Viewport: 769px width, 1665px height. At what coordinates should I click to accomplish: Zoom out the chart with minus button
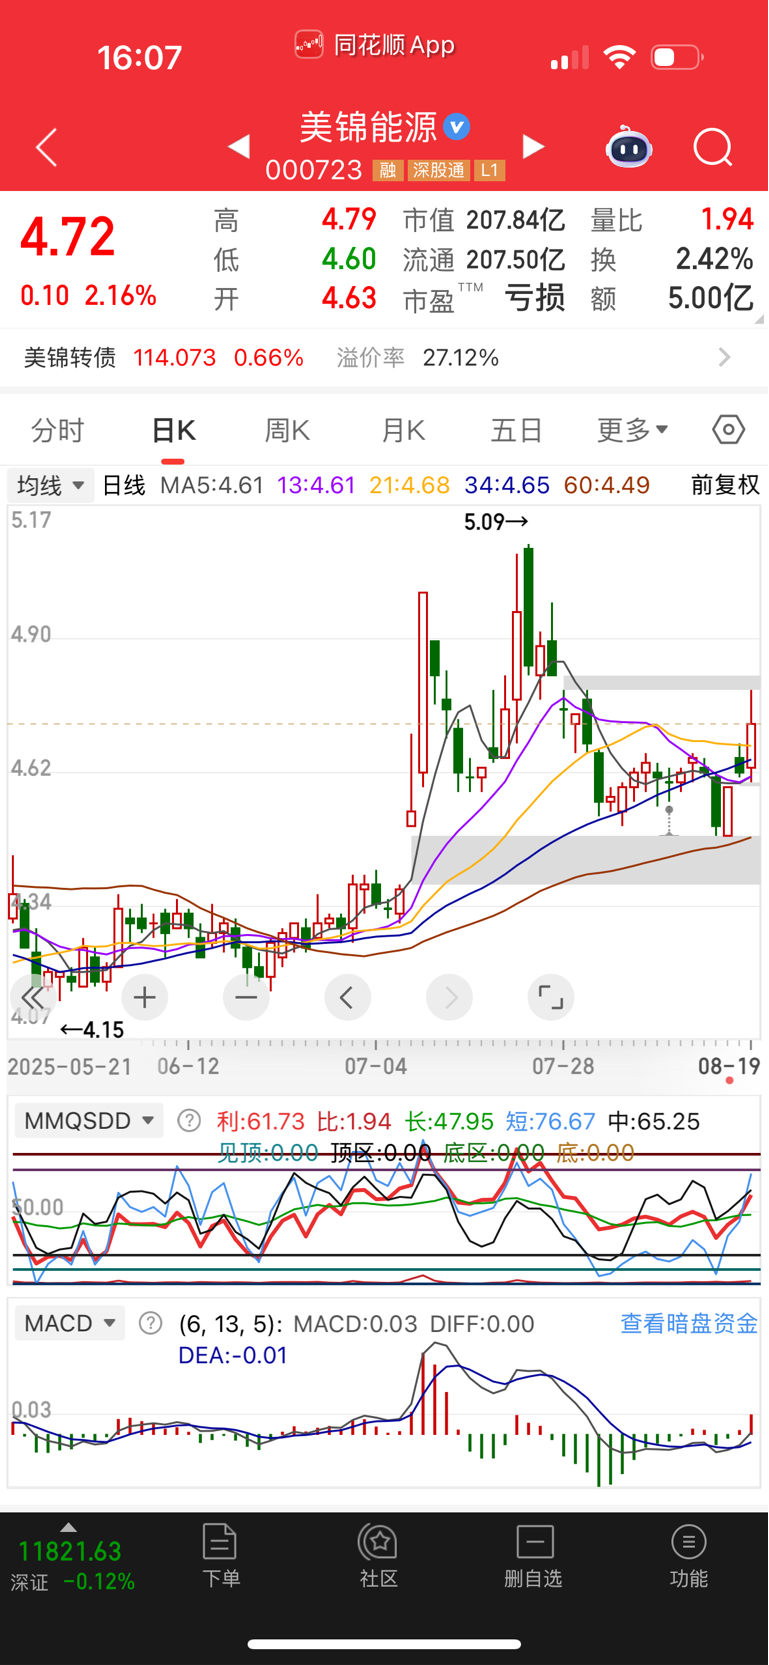[x=246, y=997]
